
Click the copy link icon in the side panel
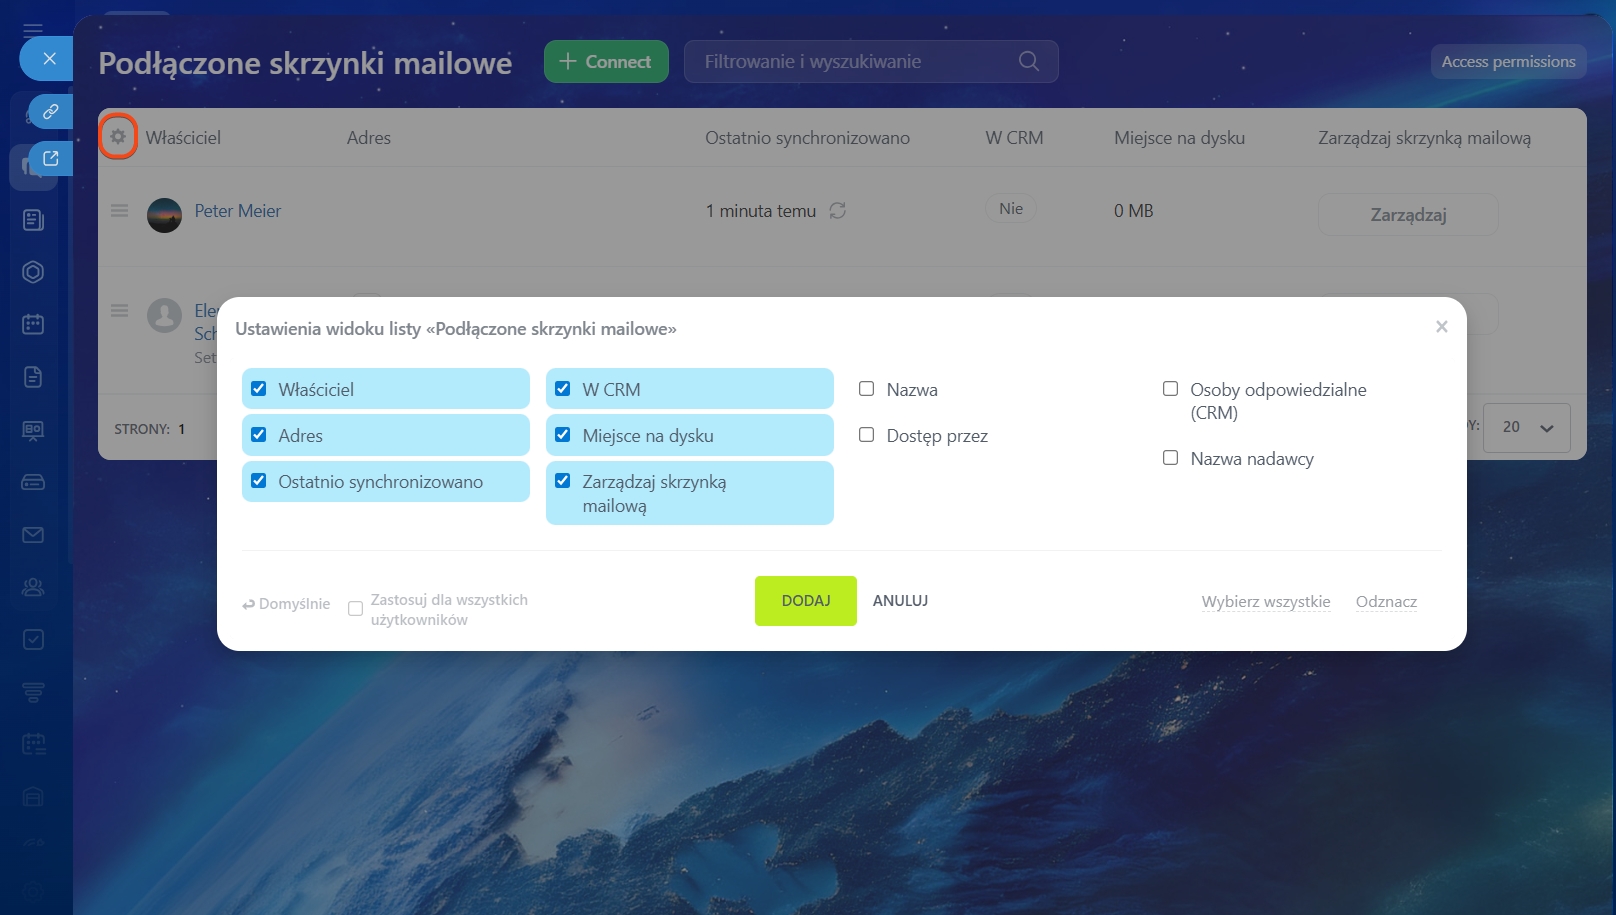pos(50,111)
